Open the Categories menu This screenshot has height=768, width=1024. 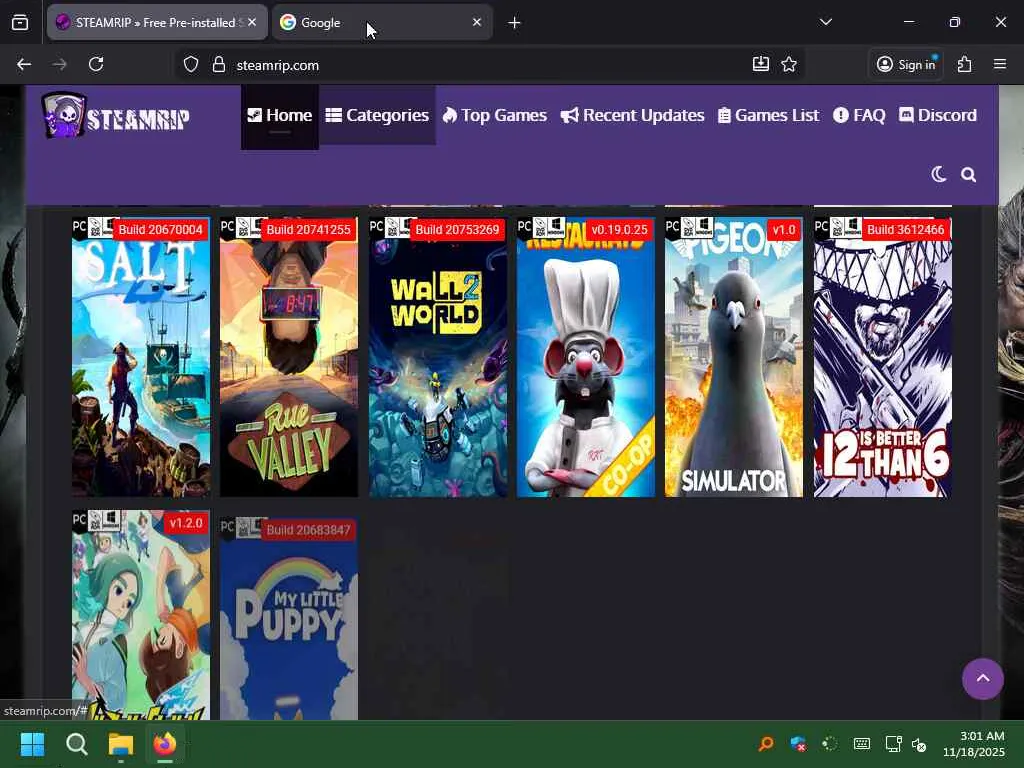[x=377, y=116]
